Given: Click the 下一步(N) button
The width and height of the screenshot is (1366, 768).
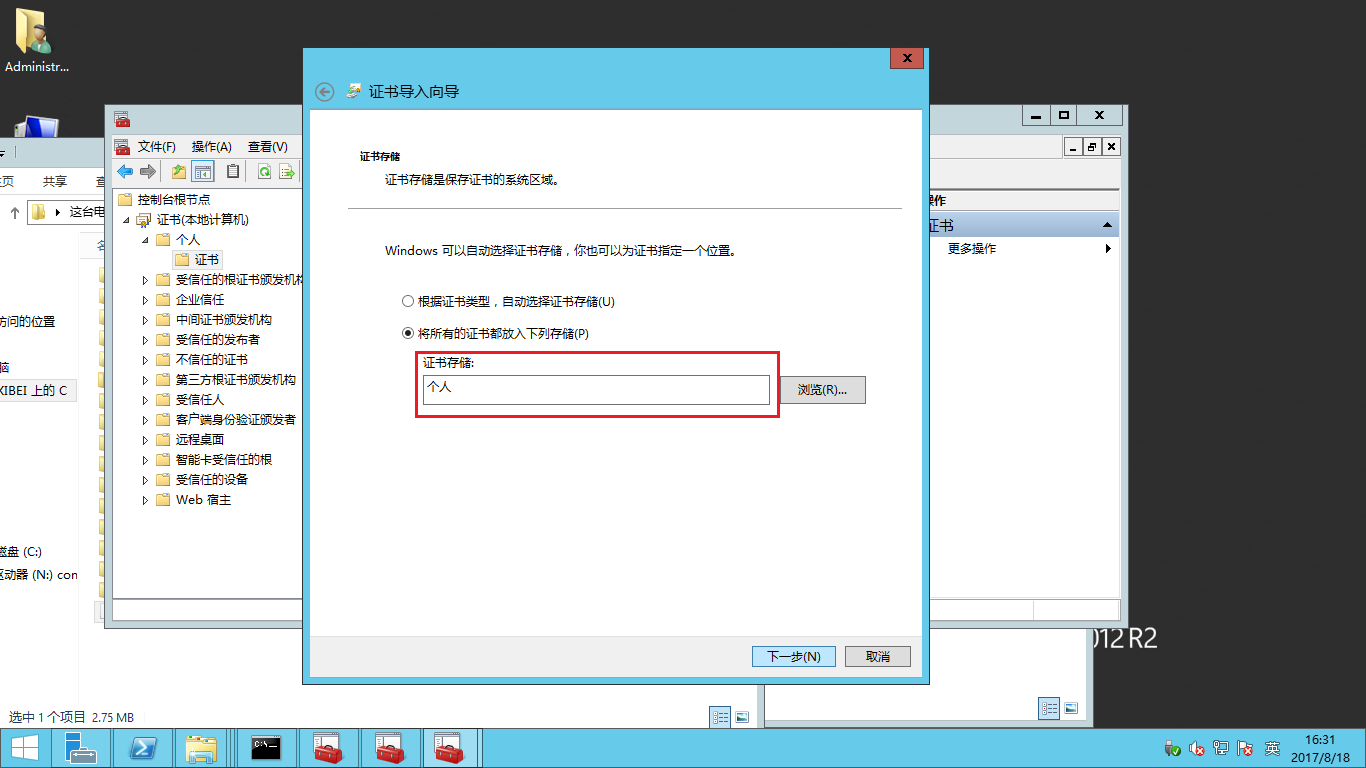Looking at the screenshot, I should point(793,656).
